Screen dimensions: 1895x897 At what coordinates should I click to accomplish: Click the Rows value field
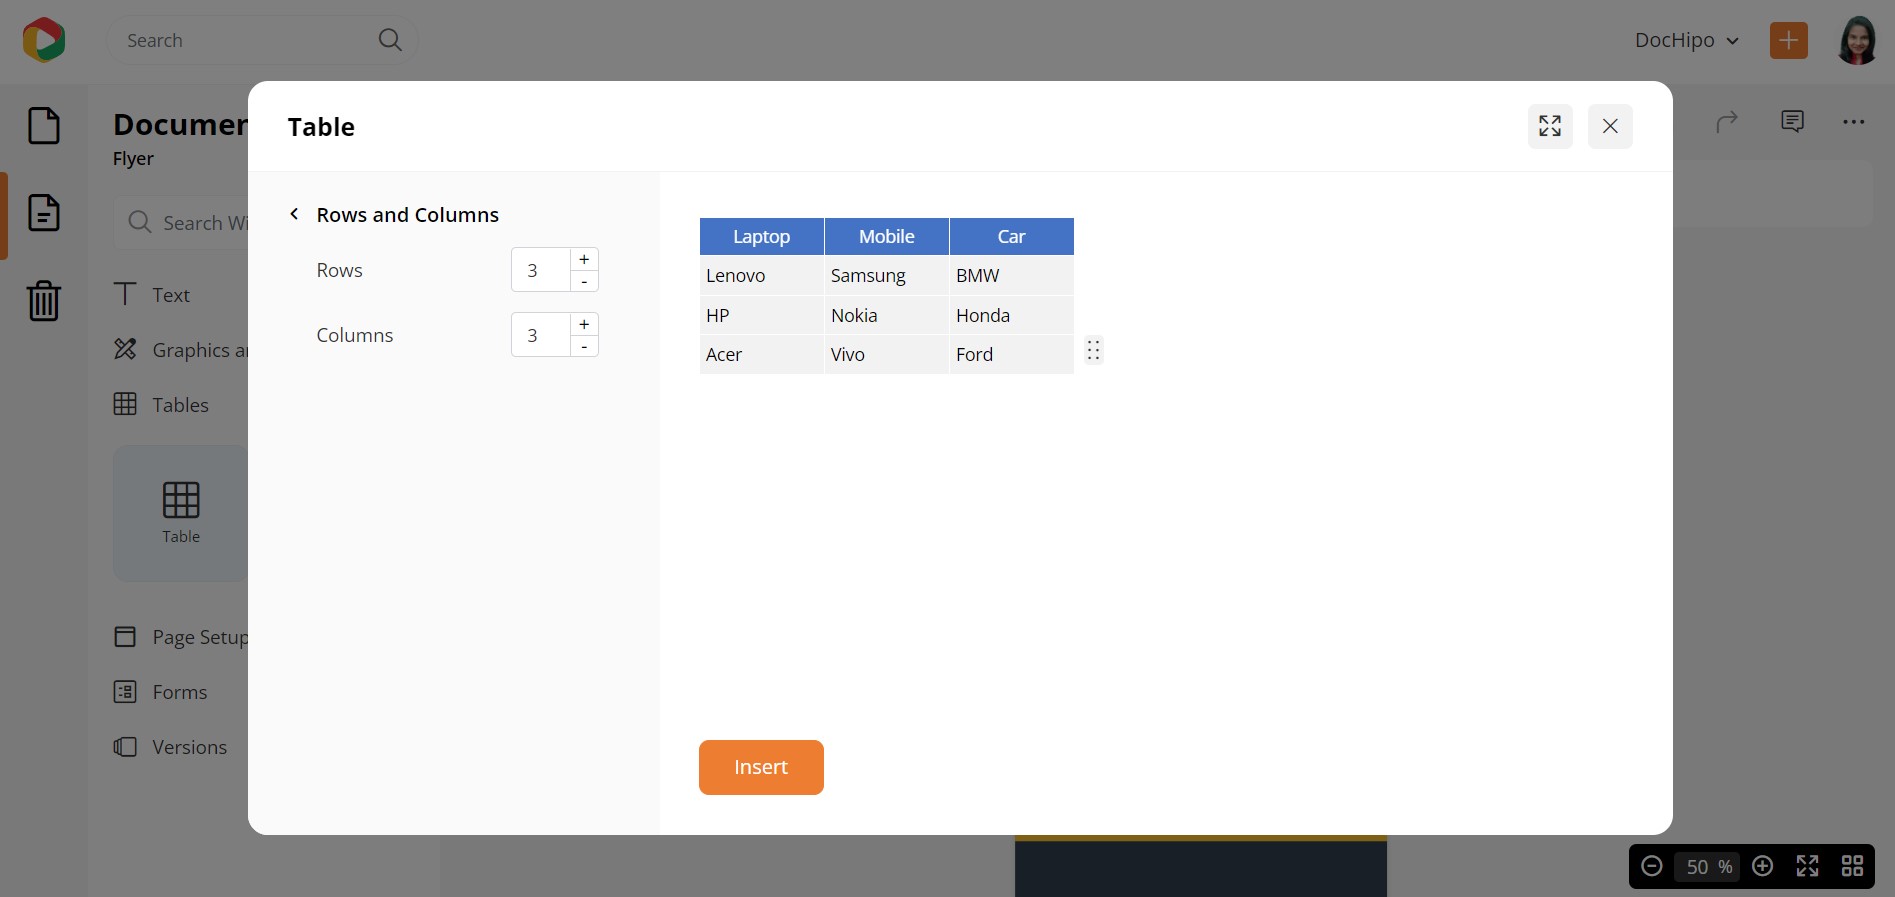pos(541,270)
